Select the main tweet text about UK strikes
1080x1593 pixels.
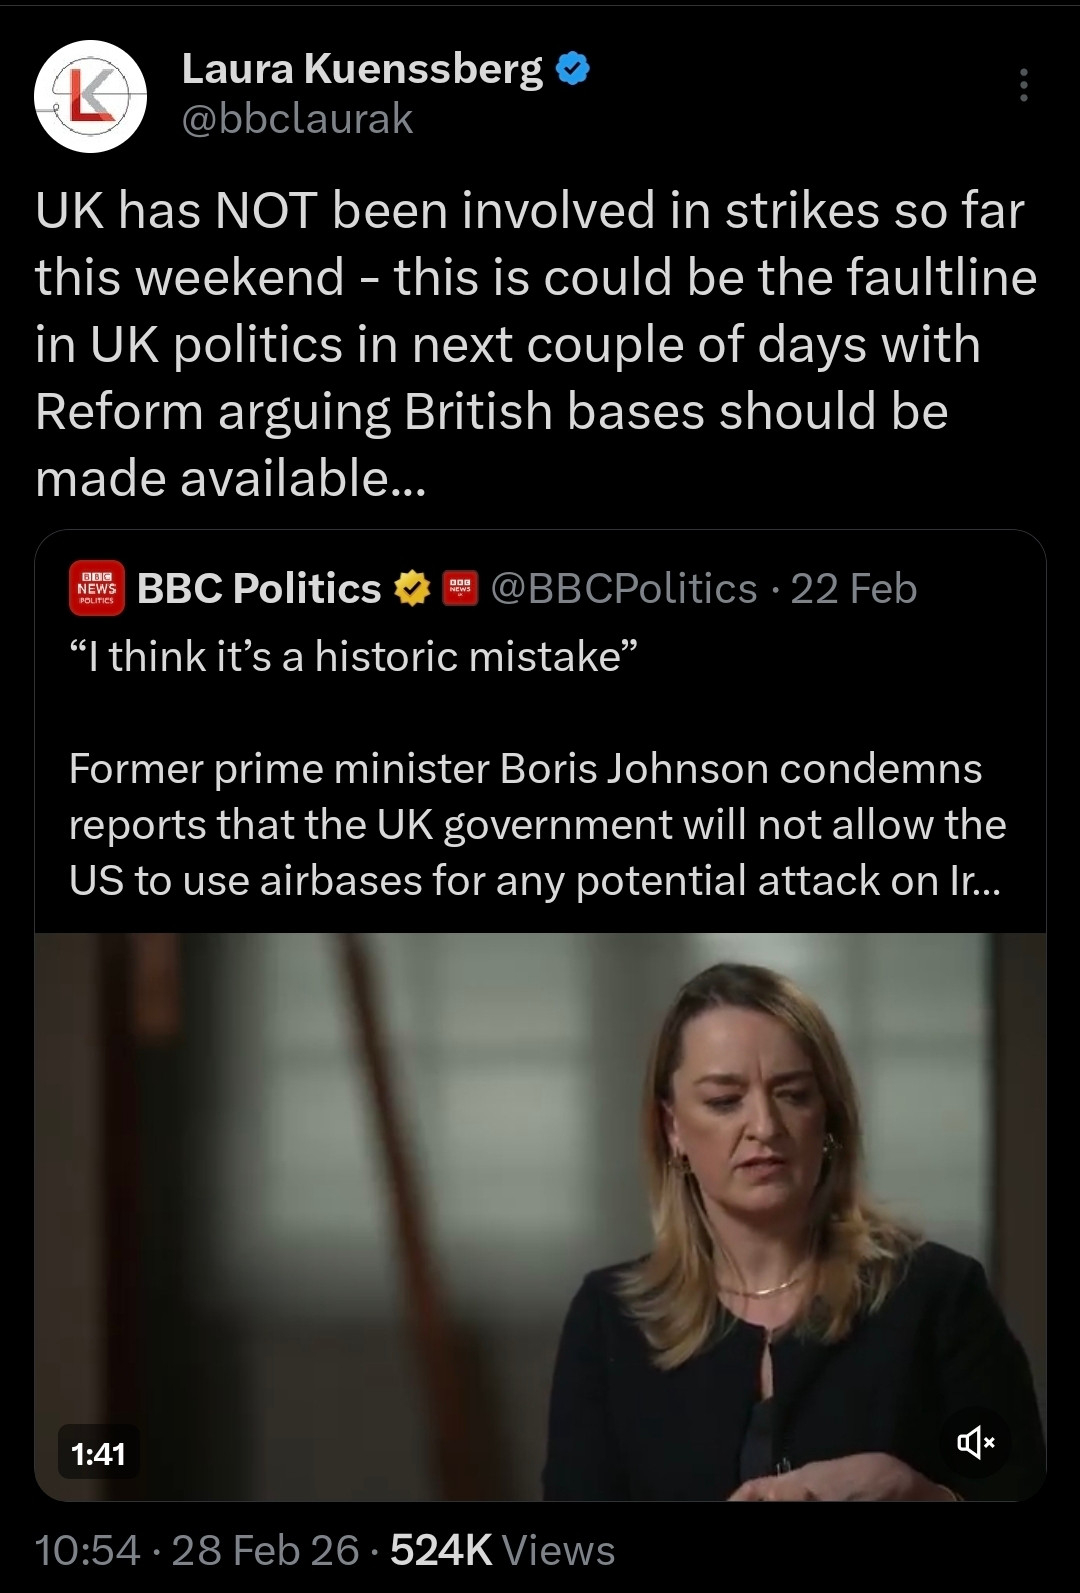coord(536,344)
